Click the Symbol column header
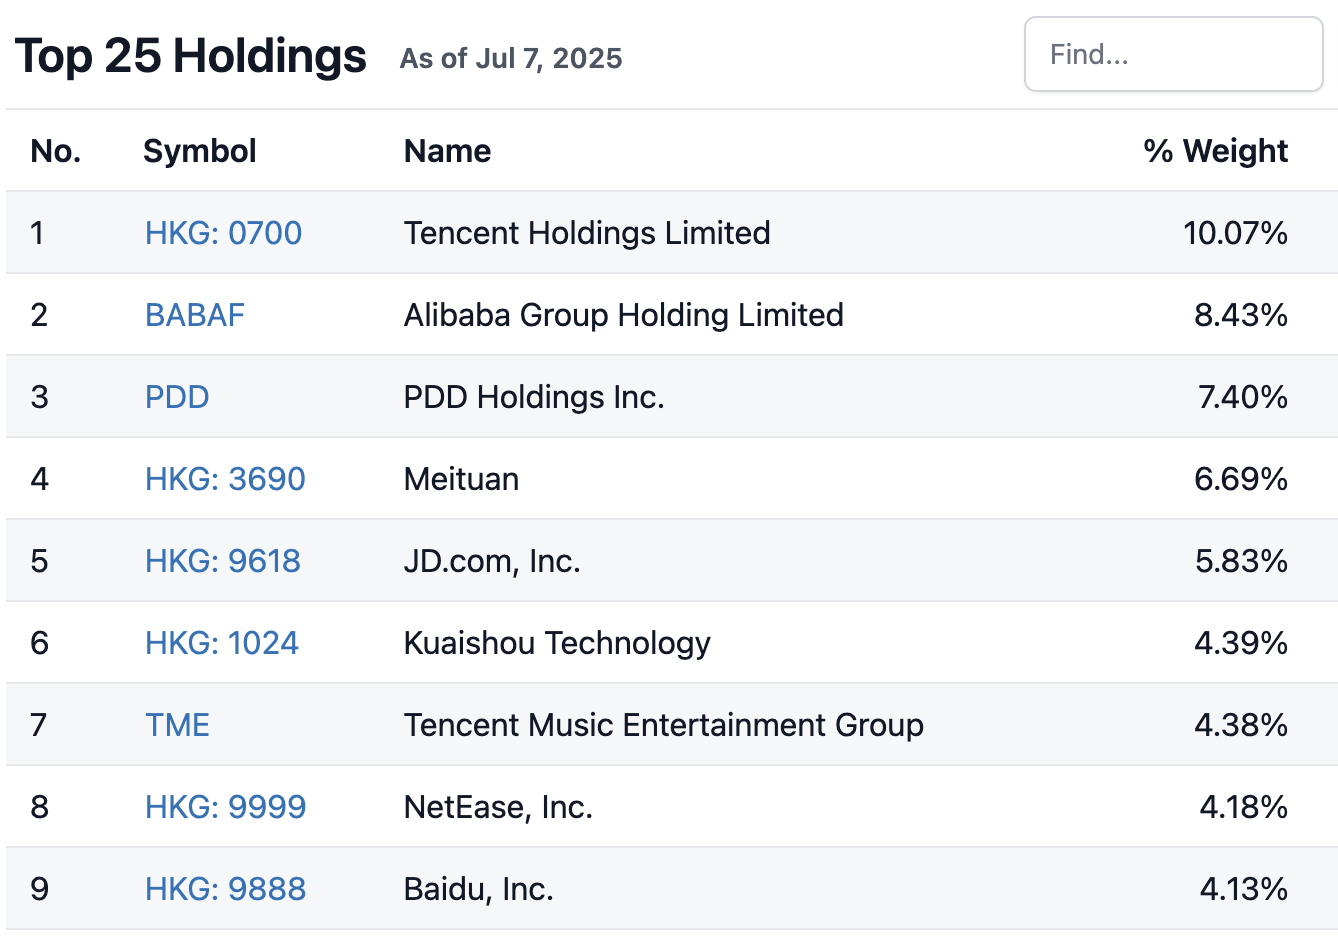 click(x=199, y=151)
